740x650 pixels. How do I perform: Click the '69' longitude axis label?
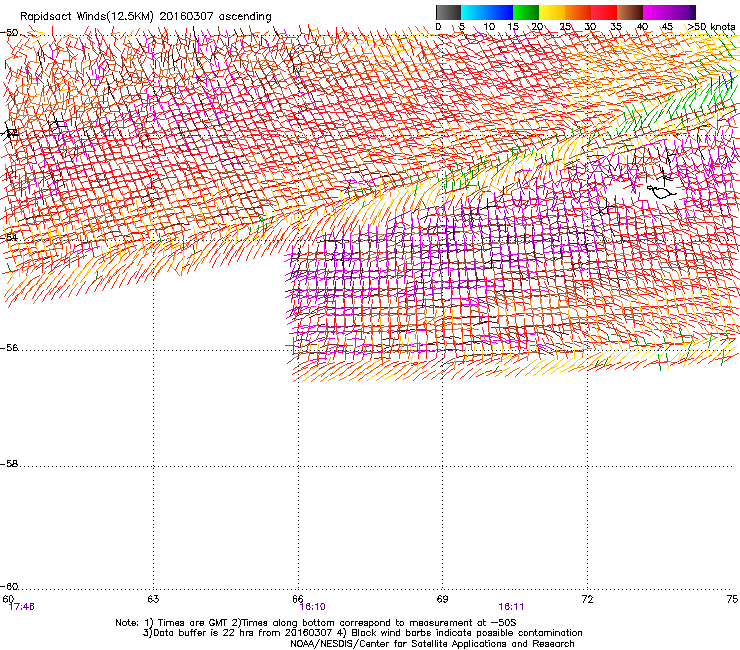pos(442,599)
